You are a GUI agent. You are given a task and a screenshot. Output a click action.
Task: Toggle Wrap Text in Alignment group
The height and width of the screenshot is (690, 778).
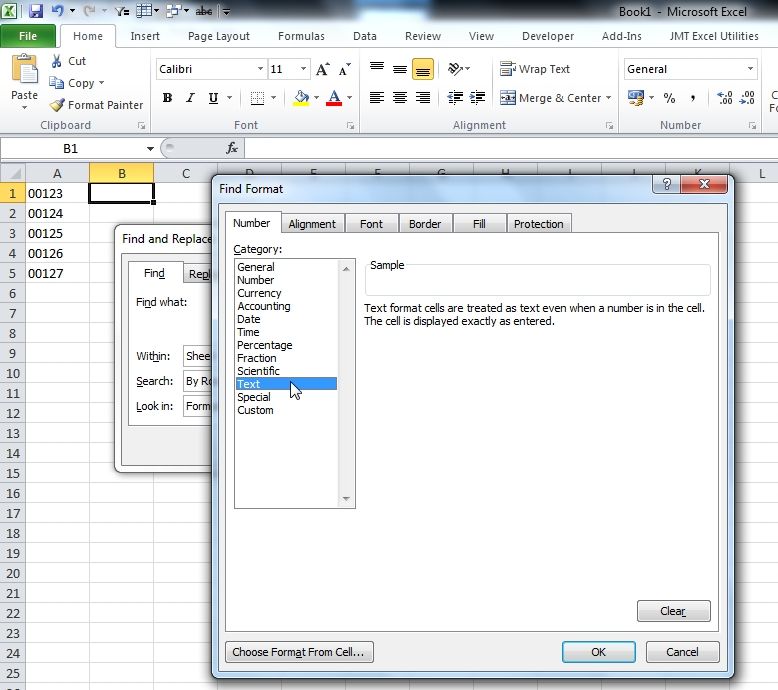(x=535, y=69)
